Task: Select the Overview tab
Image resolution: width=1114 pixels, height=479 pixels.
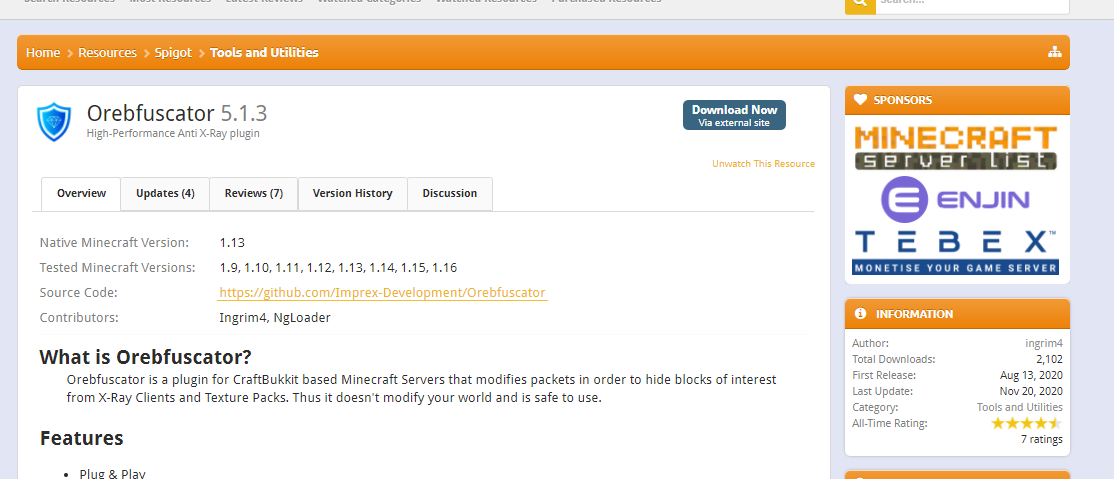Action: pos(82,193)
